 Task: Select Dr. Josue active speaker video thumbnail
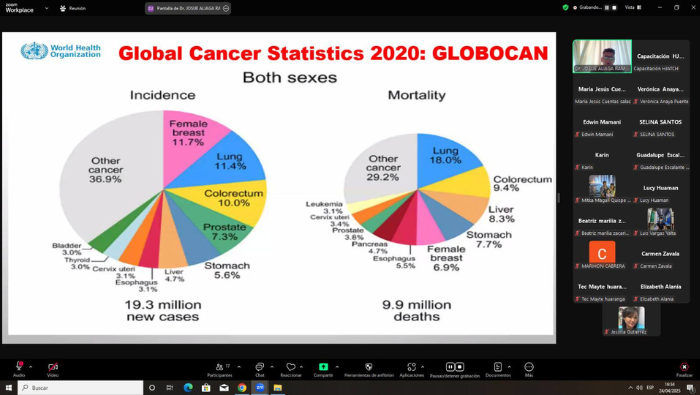(x=602, y=56)
